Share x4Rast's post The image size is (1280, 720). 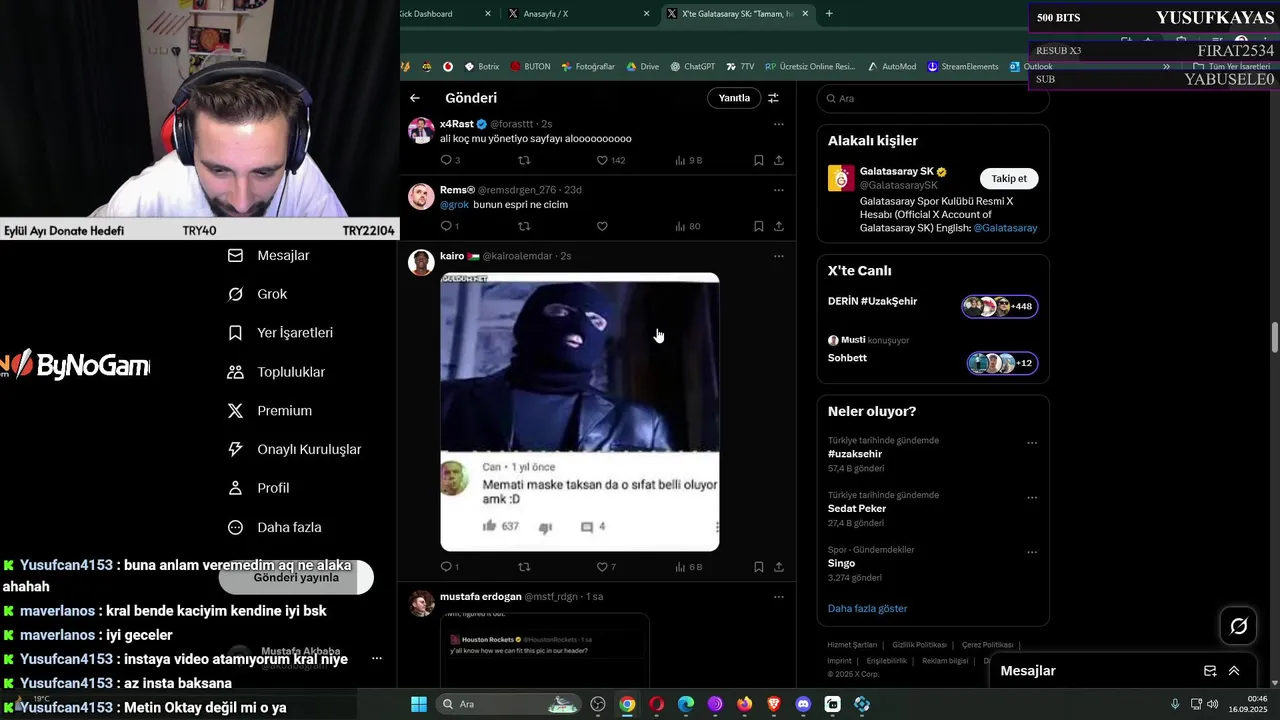pyautogui.click(x=779, y=160)
